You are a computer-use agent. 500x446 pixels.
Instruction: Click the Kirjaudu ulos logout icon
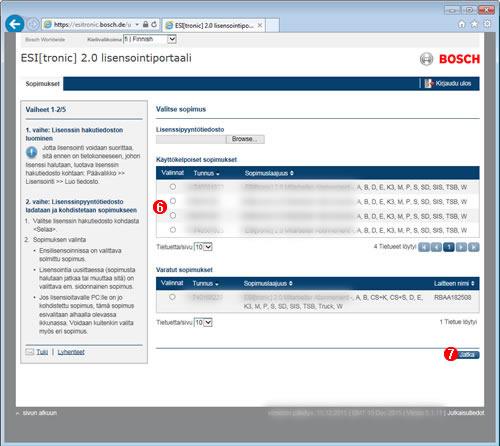pyautogui.click(x=429, y=83)
